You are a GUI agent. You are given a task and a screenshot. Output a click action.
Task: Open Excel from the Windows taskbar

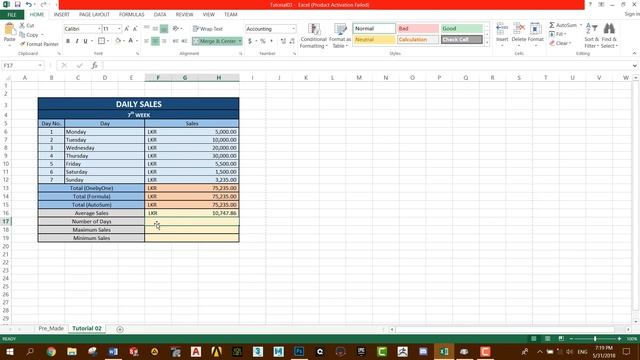[x=444, y=351]
